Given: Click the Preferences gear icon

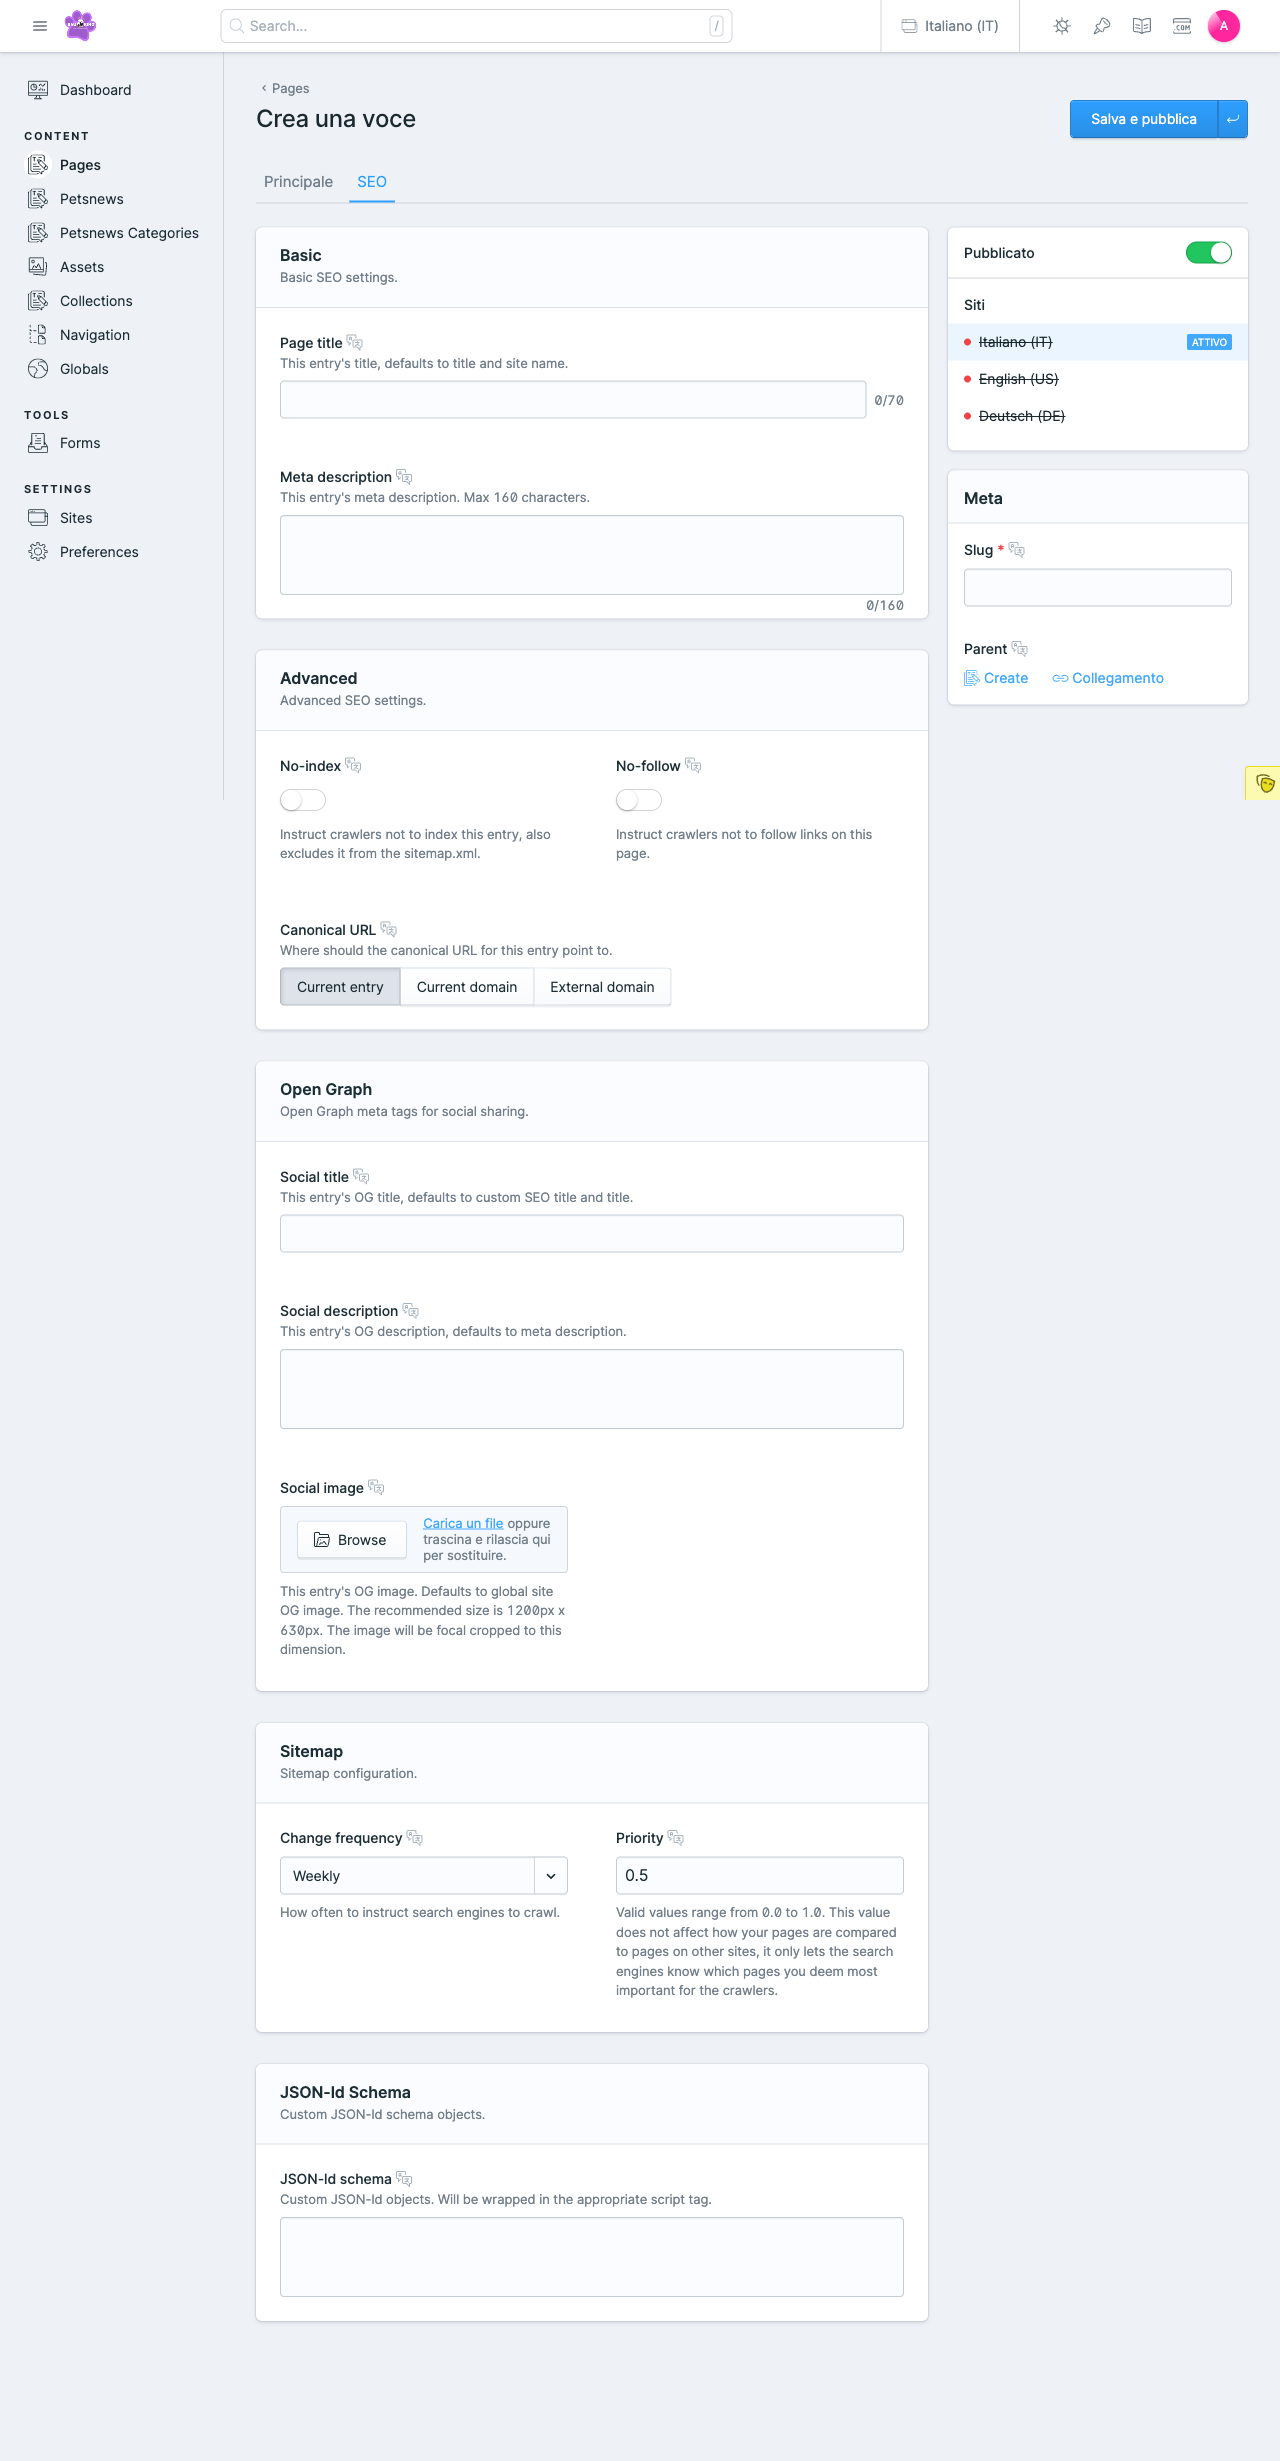Looking at the screenshot, I should [38, 552].
